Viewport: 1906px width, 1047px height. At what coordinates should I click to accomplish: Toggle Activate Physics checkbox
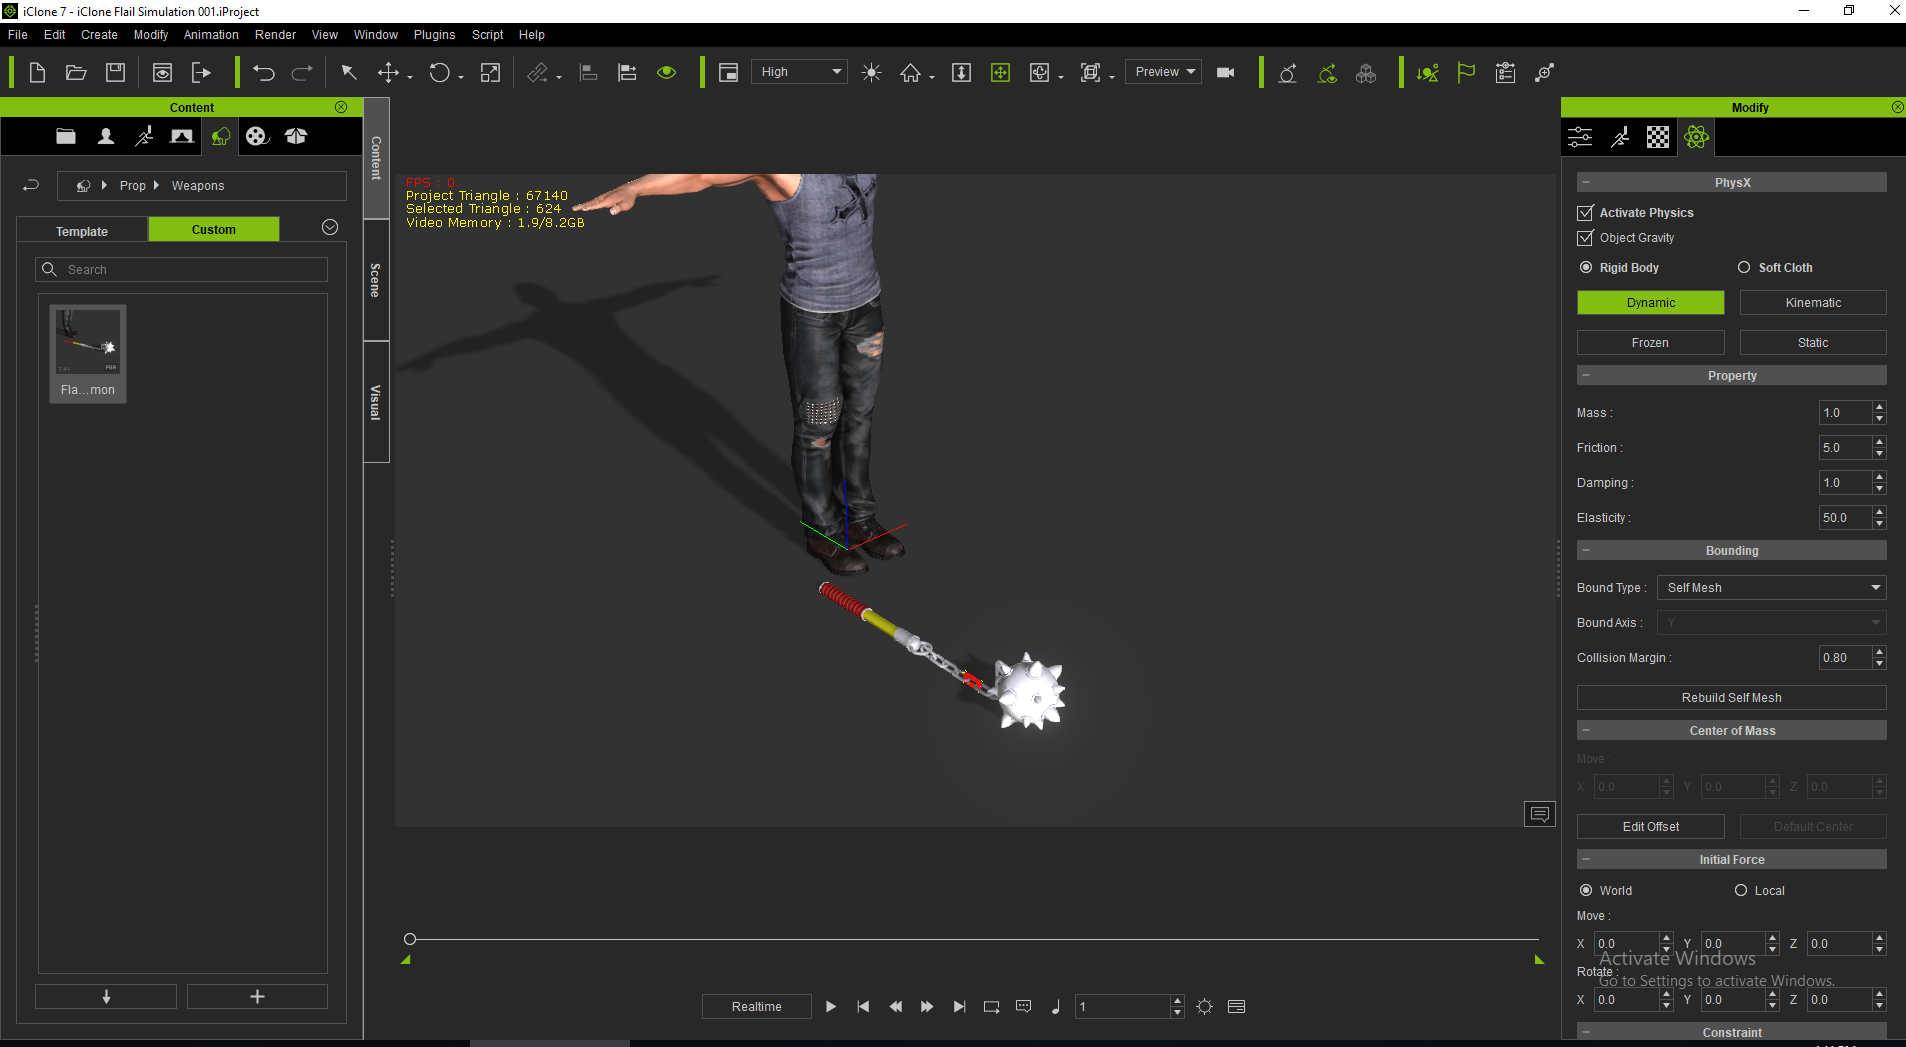click(1585, 213)
